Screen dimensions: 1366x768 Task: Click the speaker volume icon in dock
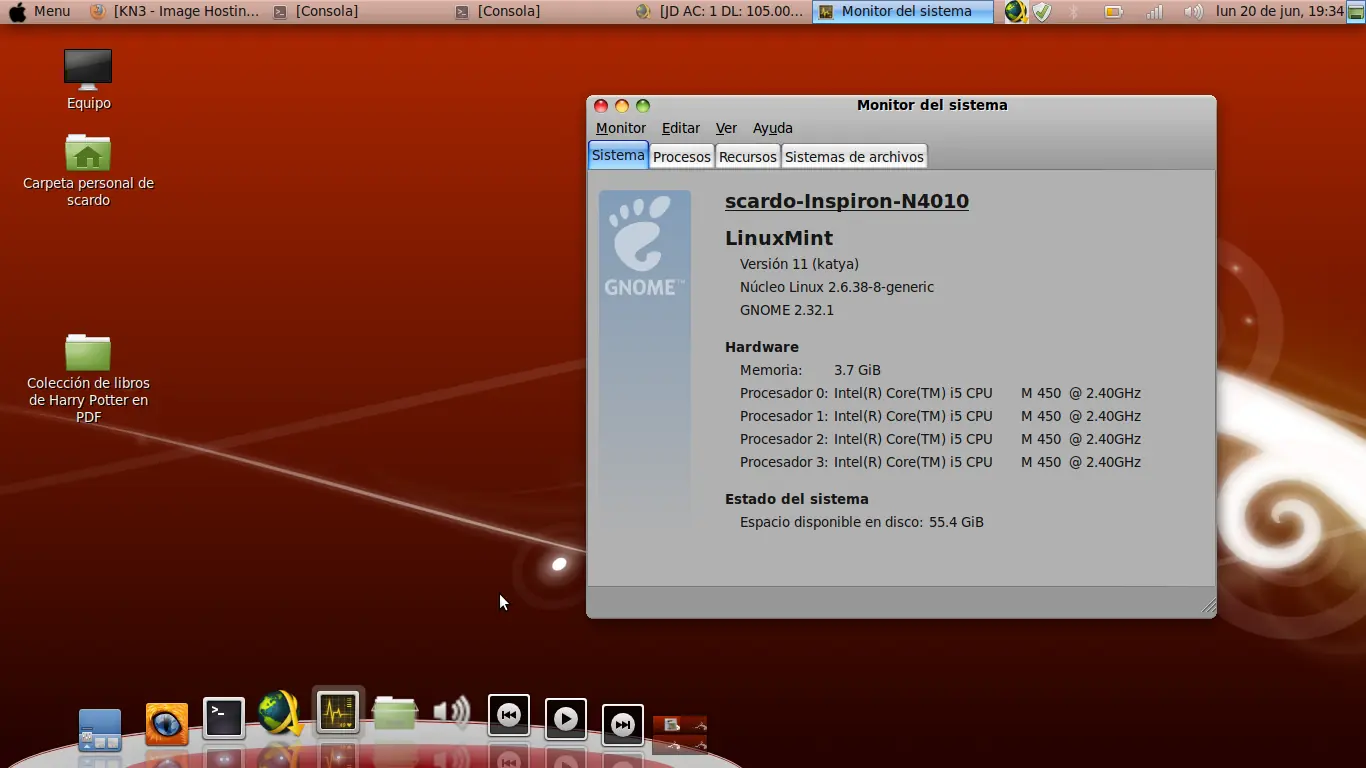tap(452, 712)
